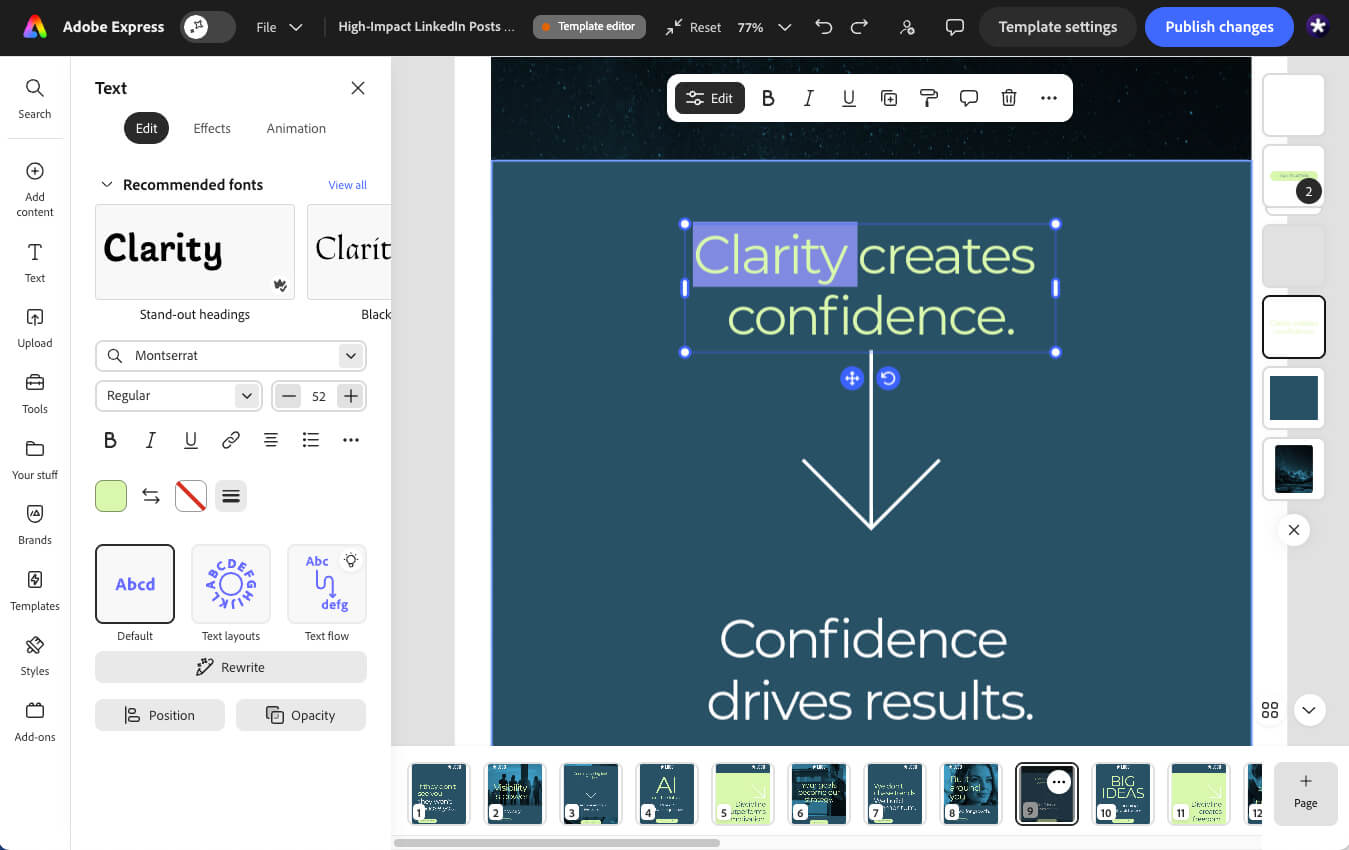Screen dimensions: 1349x850
Task: Click the Rewrite button
Action: coord(231,667)
